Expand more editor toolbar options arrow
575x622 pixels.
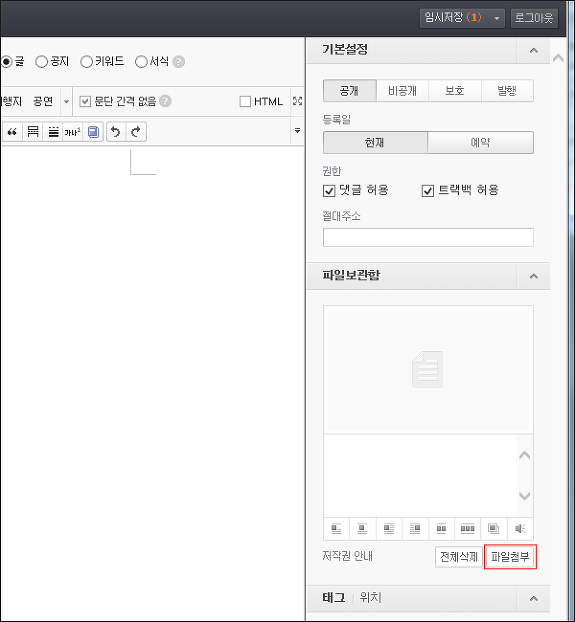(297, 131)
